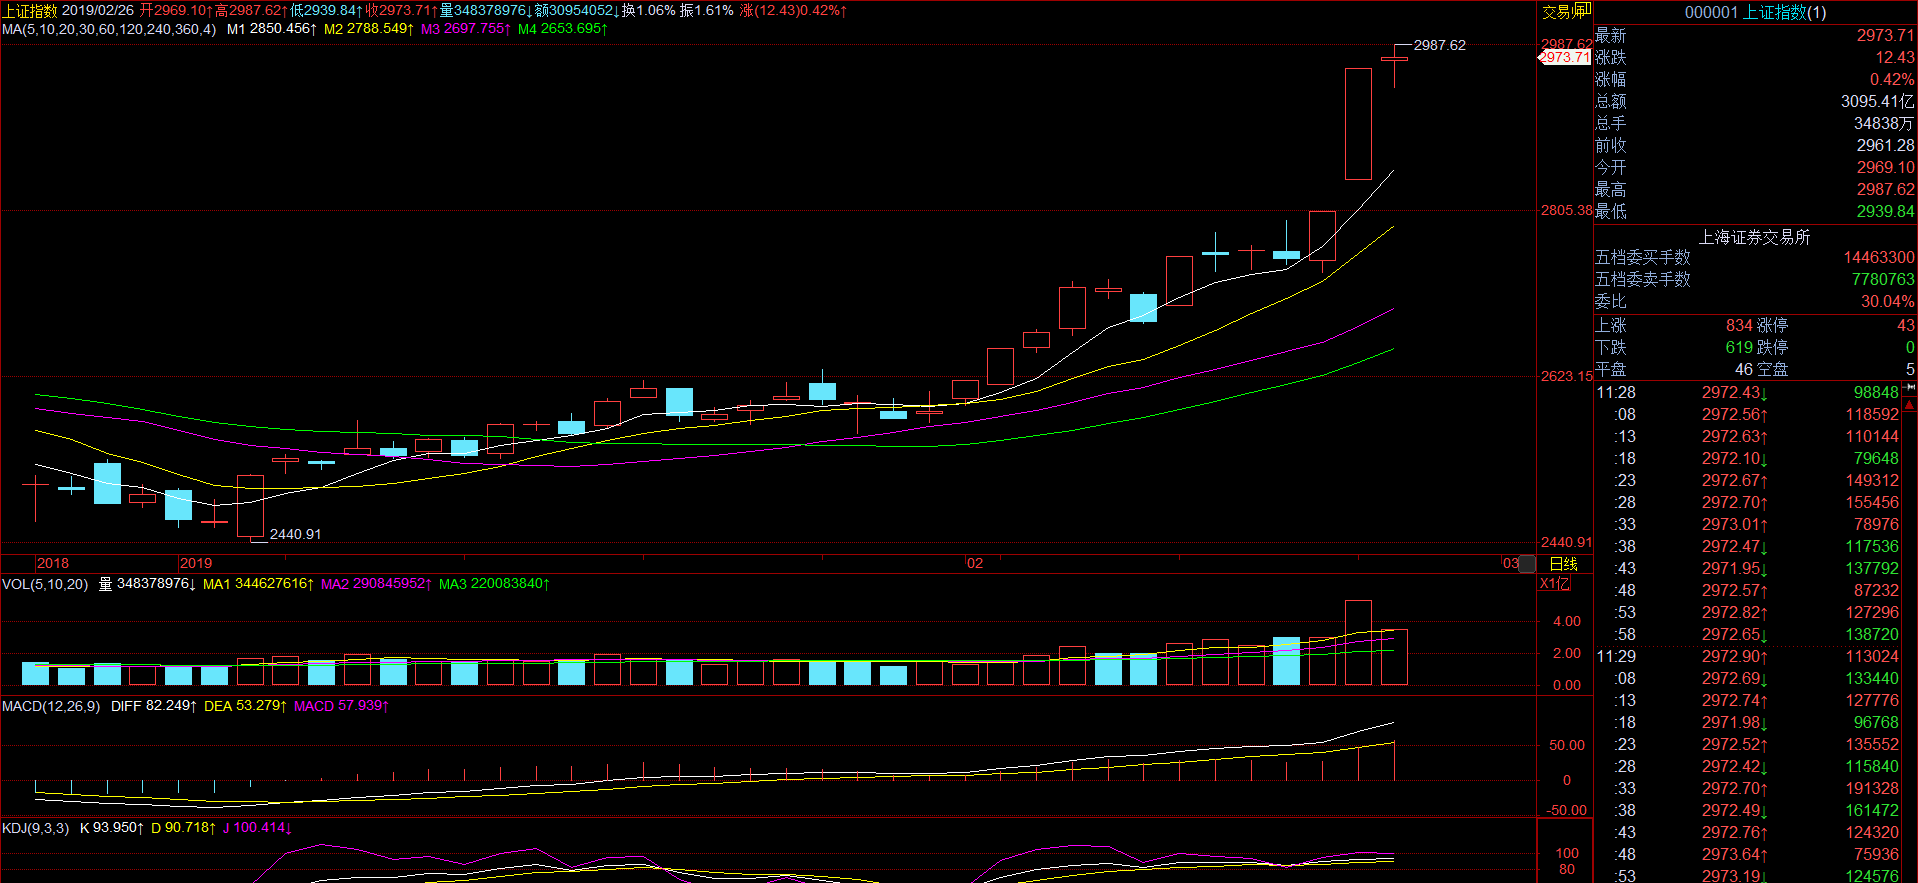Click the DIFF 82.249 value
This screenshot has height=883, width=1918.
tap(154, 706)
